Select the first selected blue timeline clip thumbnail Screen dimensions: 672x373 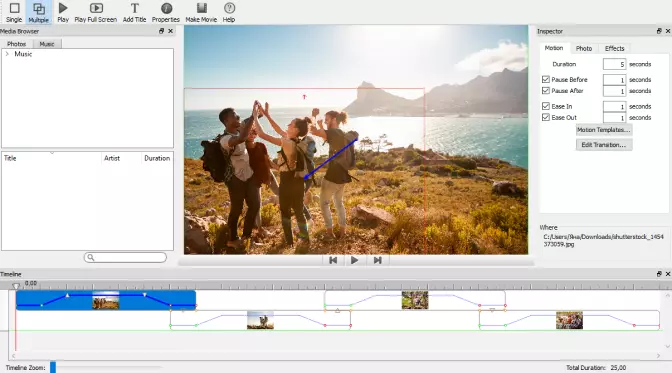point(106,300)
